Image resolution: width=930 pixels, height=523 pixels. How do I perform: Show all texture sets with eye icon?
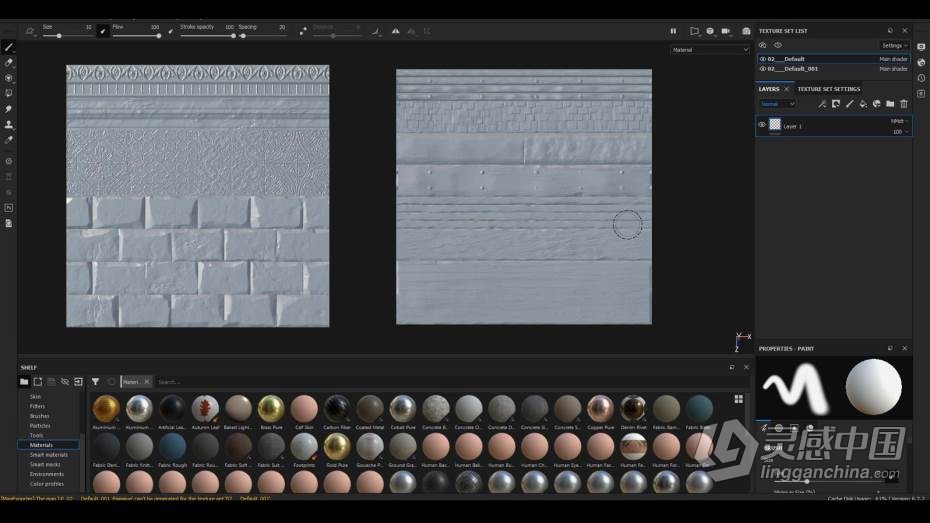click(778, 45)
